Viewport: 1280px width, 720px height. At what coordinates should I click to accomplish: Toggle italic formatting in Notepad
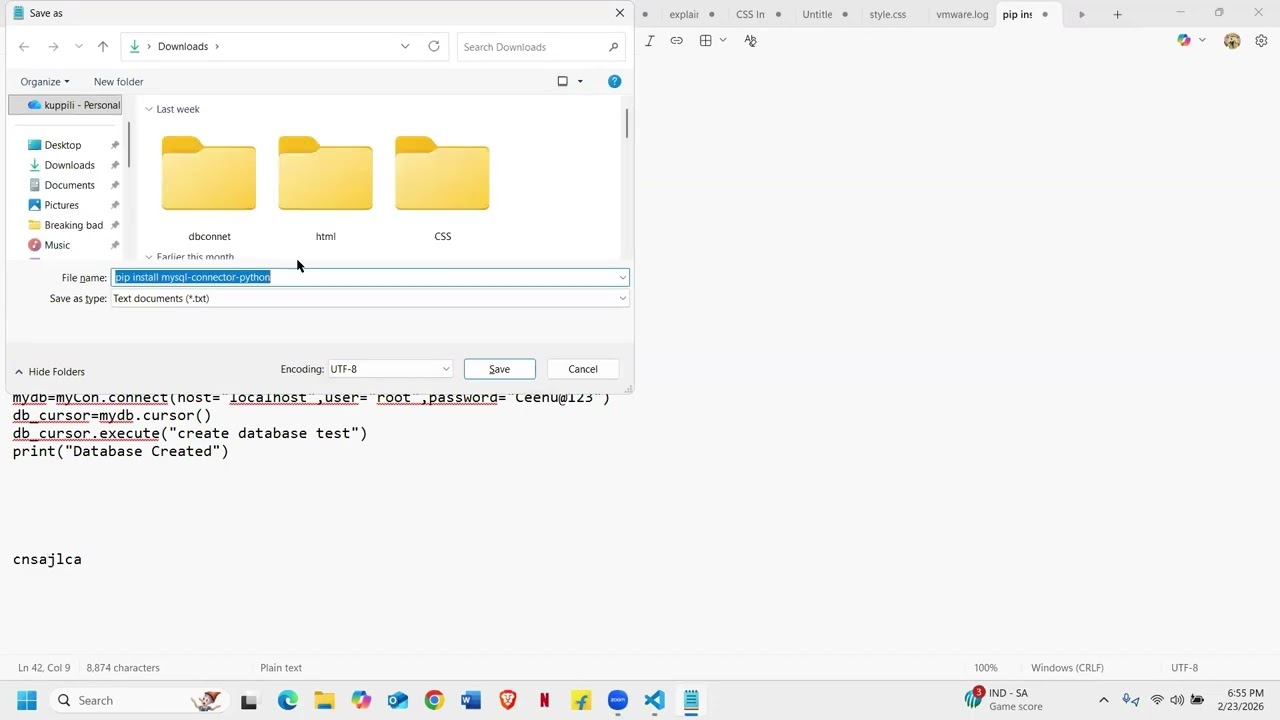[x=650, y=41]
